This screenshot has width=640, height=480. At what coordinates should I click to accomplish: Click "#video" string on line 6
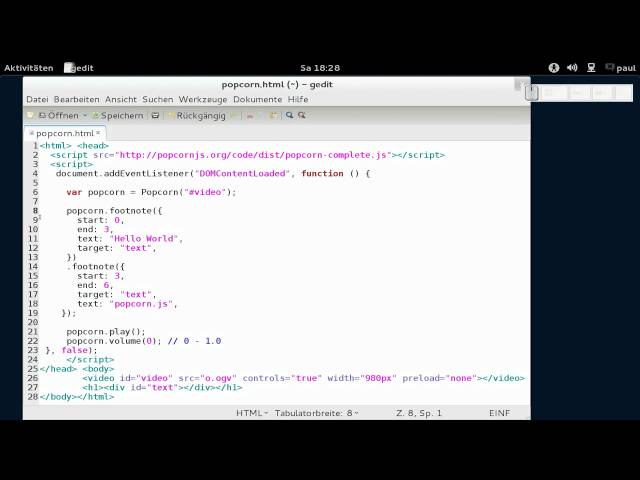(205, 192)
